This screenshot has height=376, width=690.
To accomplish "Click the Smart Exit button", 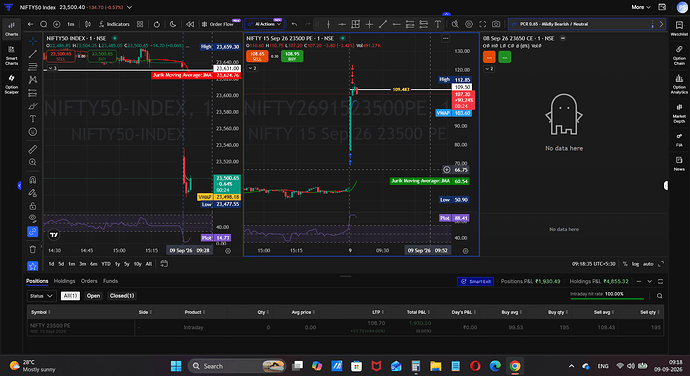I will click(476, 281).
